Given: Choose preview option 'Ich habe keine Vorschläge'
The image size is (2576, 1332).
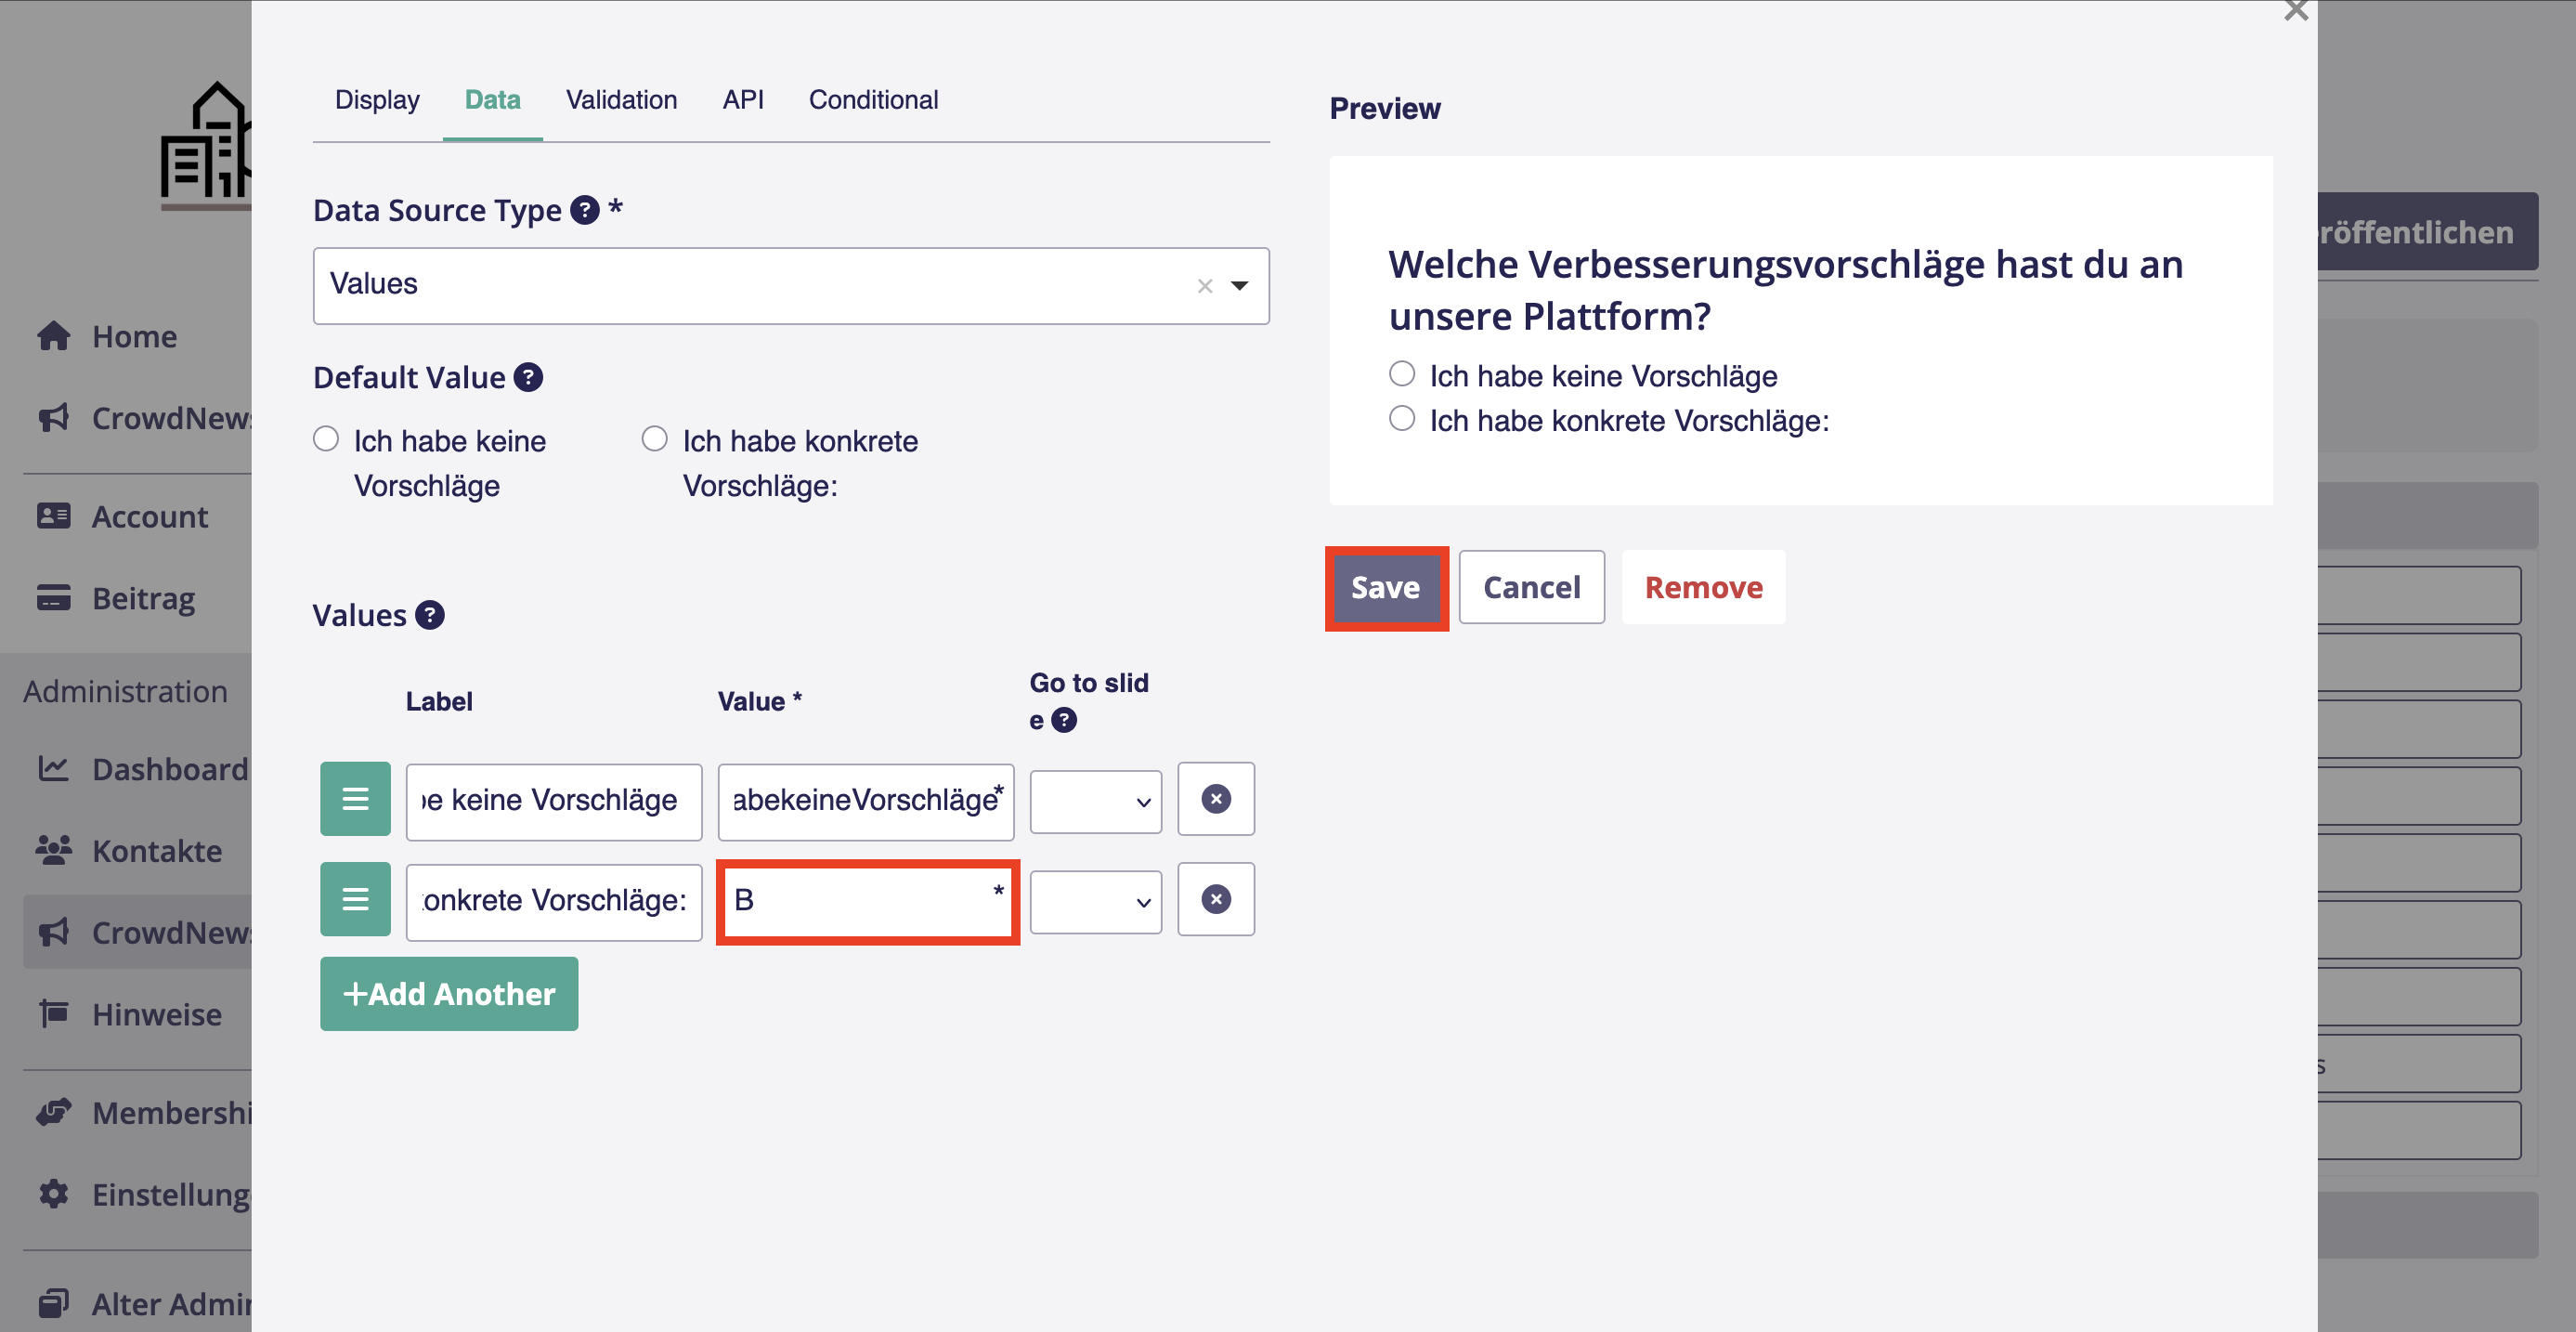Looking at the screenshot, I should point(1402,374).
